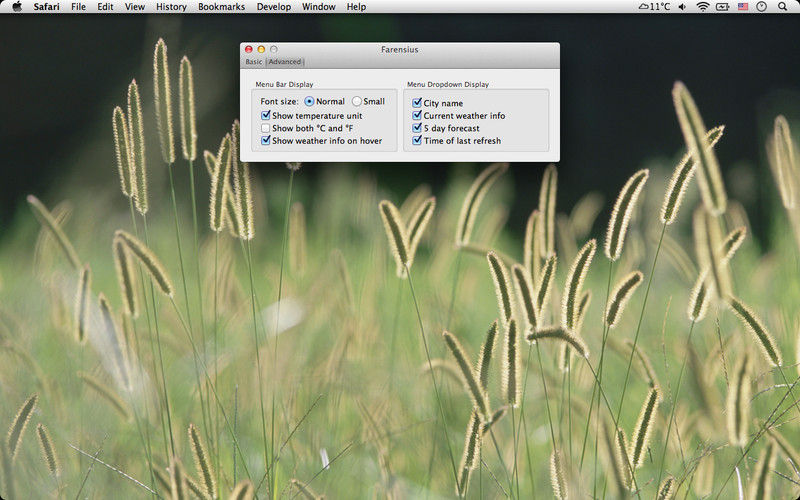Open the History menu

(171, 7)
